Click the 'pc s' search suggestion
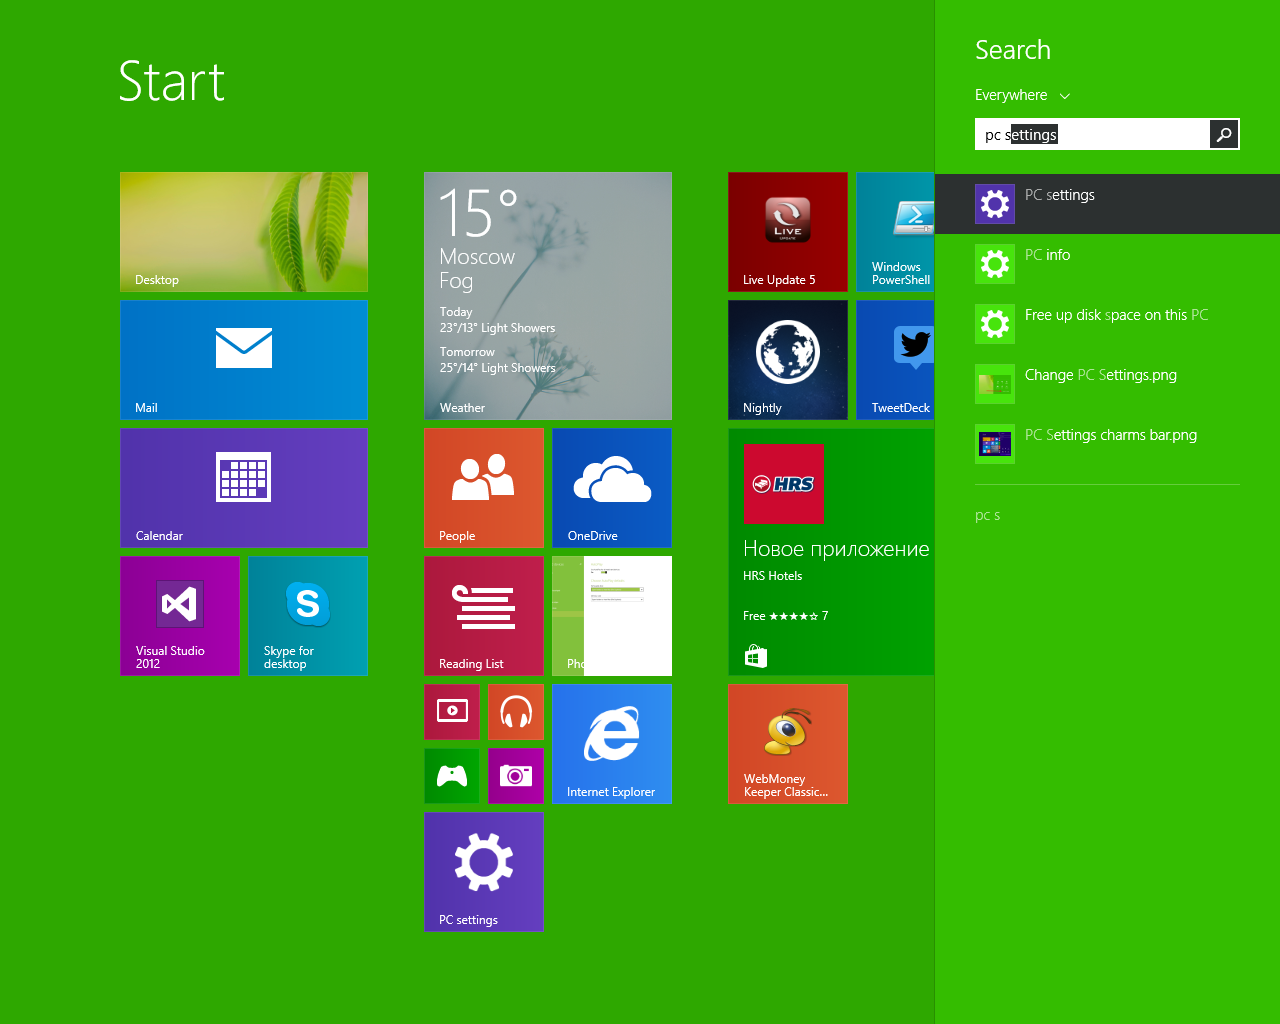 (x=988, y=515)
